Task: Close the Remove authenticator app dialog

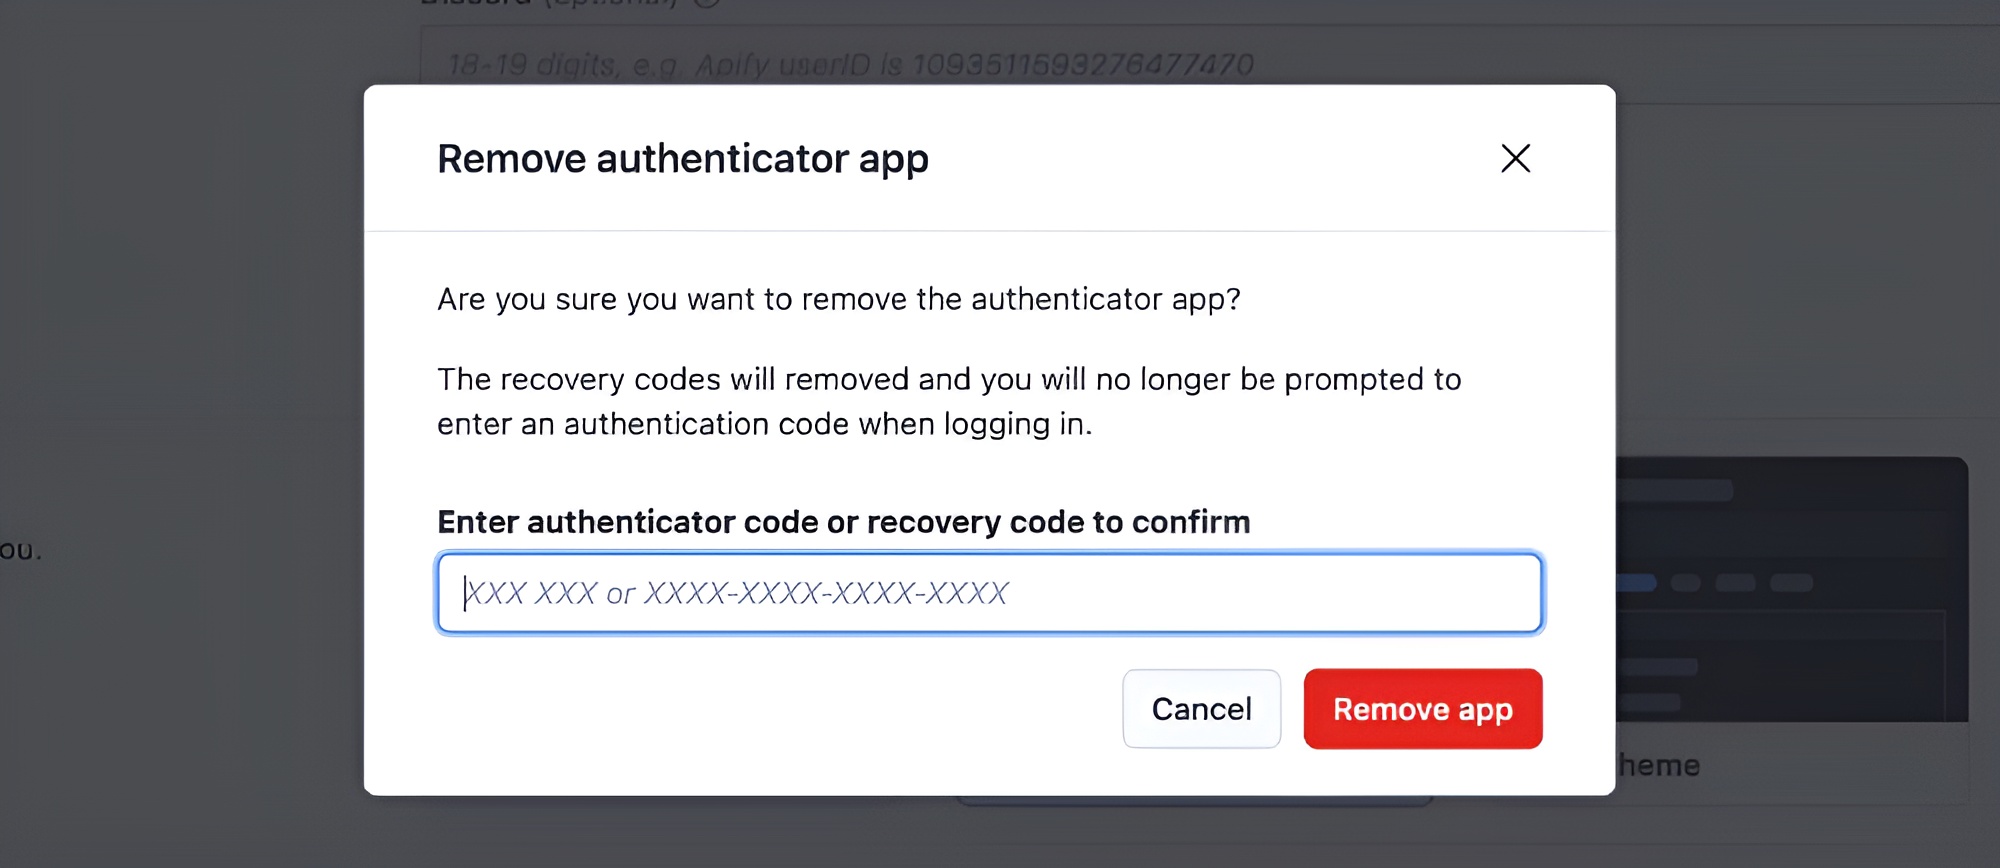Action: point(1515,158)
